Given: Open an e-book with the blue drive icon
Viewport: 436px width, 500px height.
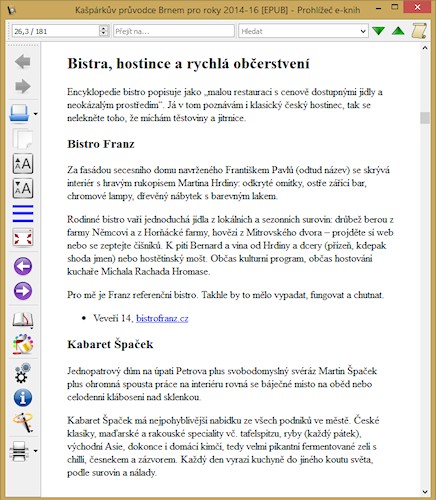Looking at the screenshot, I should tap(19, 114).
